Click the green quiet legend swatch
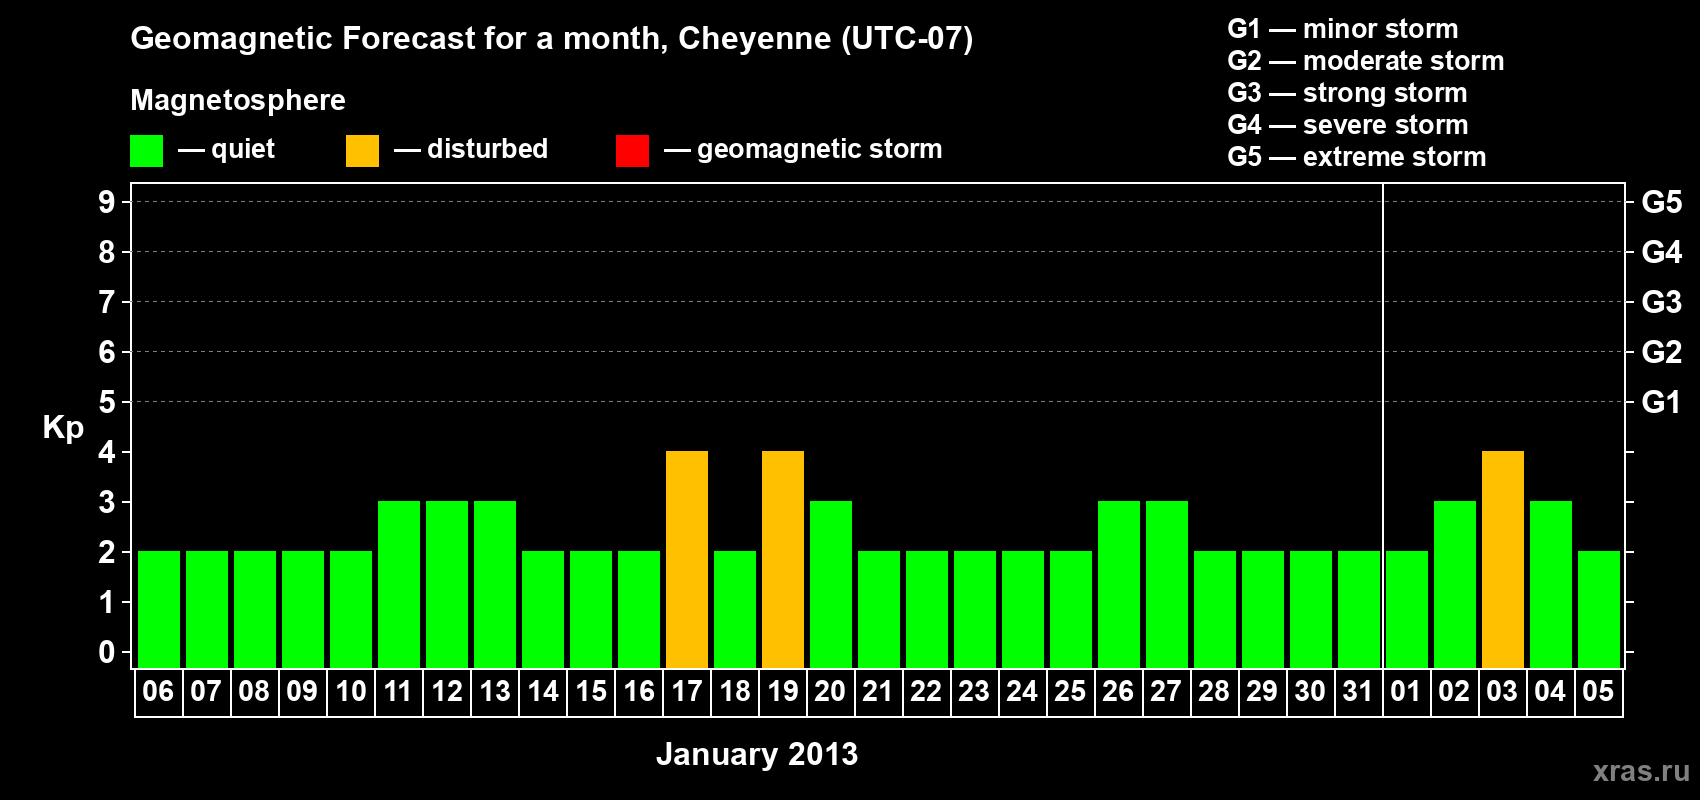Viewport: 1700px width, 800px height. [x=146, y=151]
